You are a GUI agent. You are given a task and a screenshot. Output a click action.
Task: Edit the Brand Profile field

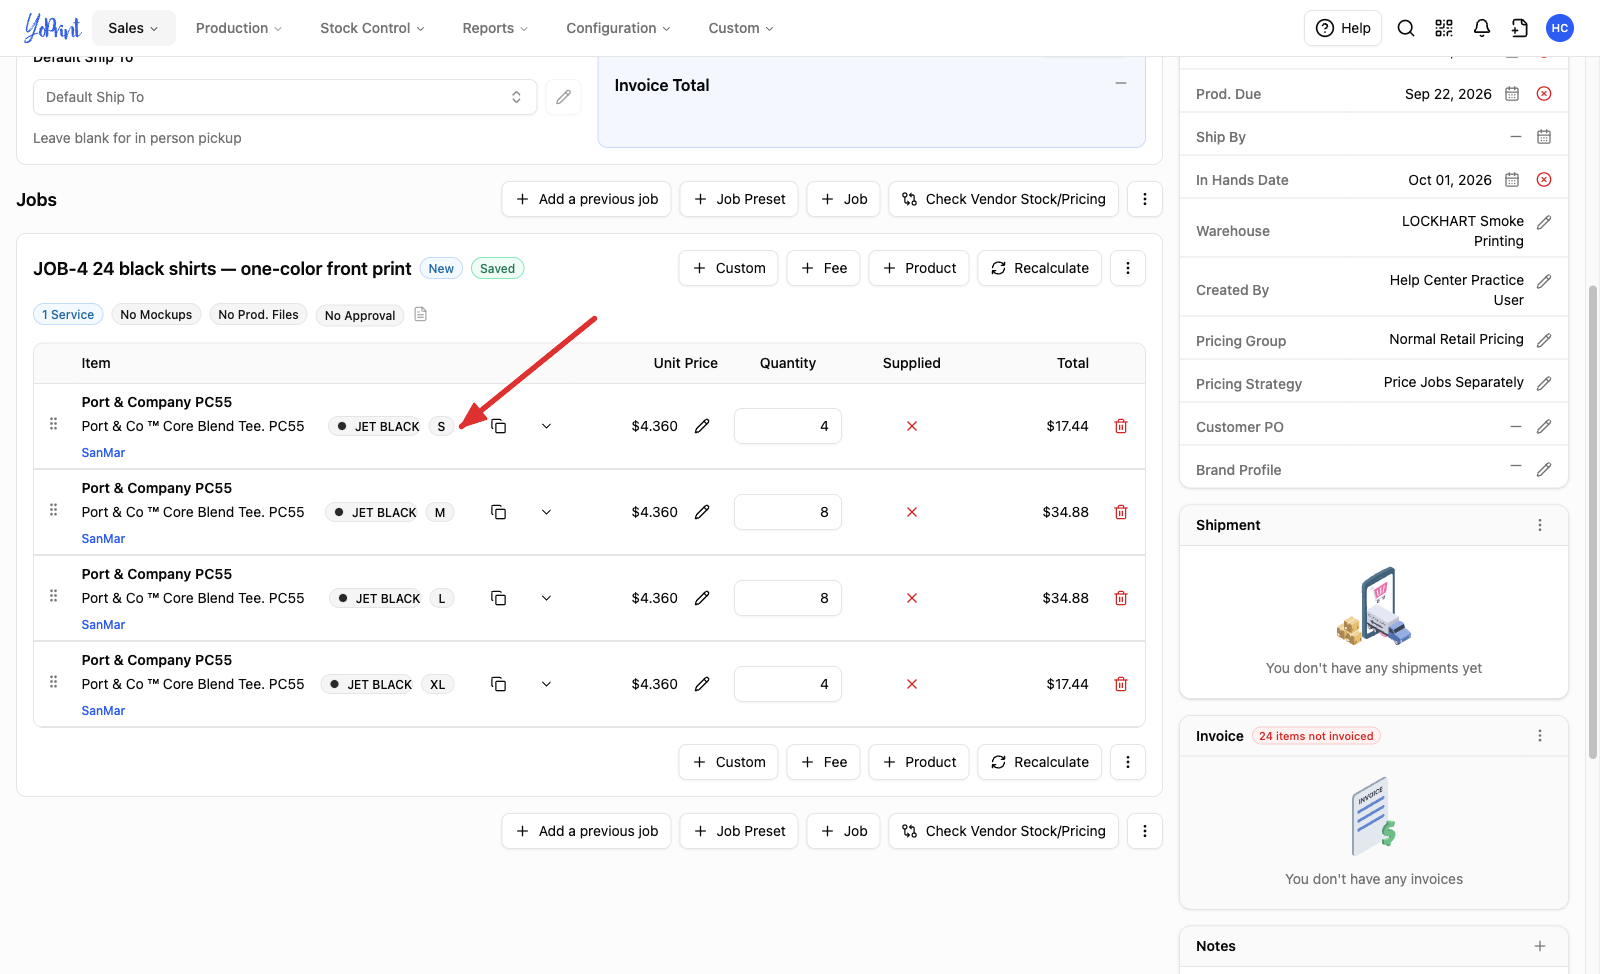[1544, 470]
